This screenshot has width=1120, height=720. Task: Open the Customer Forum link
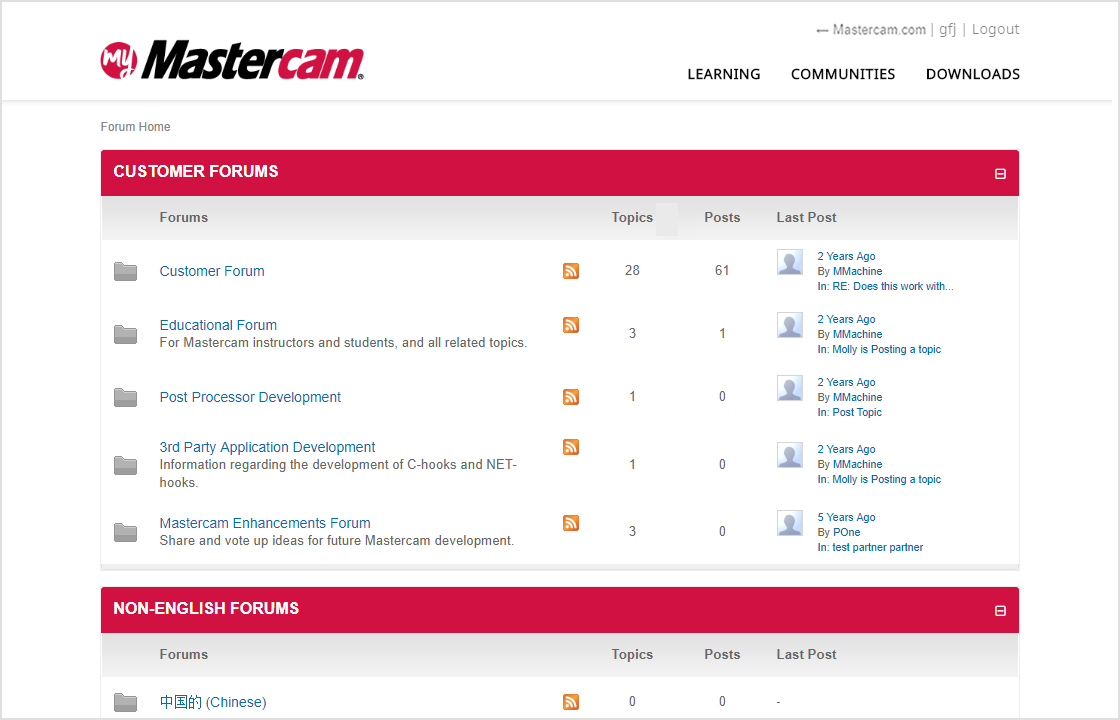pos(212,271)
